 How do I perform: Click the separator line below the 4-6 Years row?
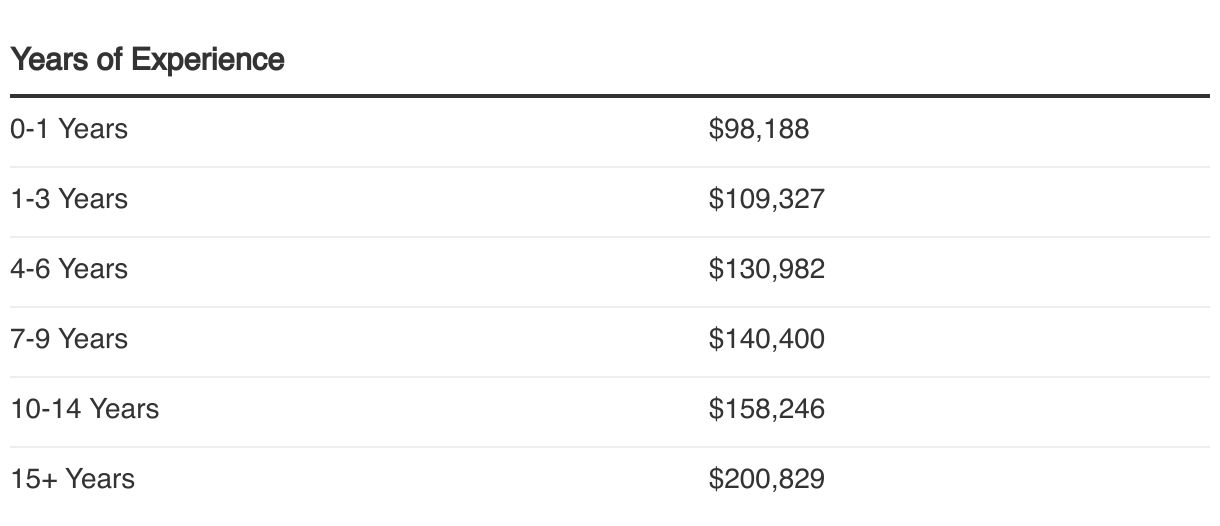[610, 307]
